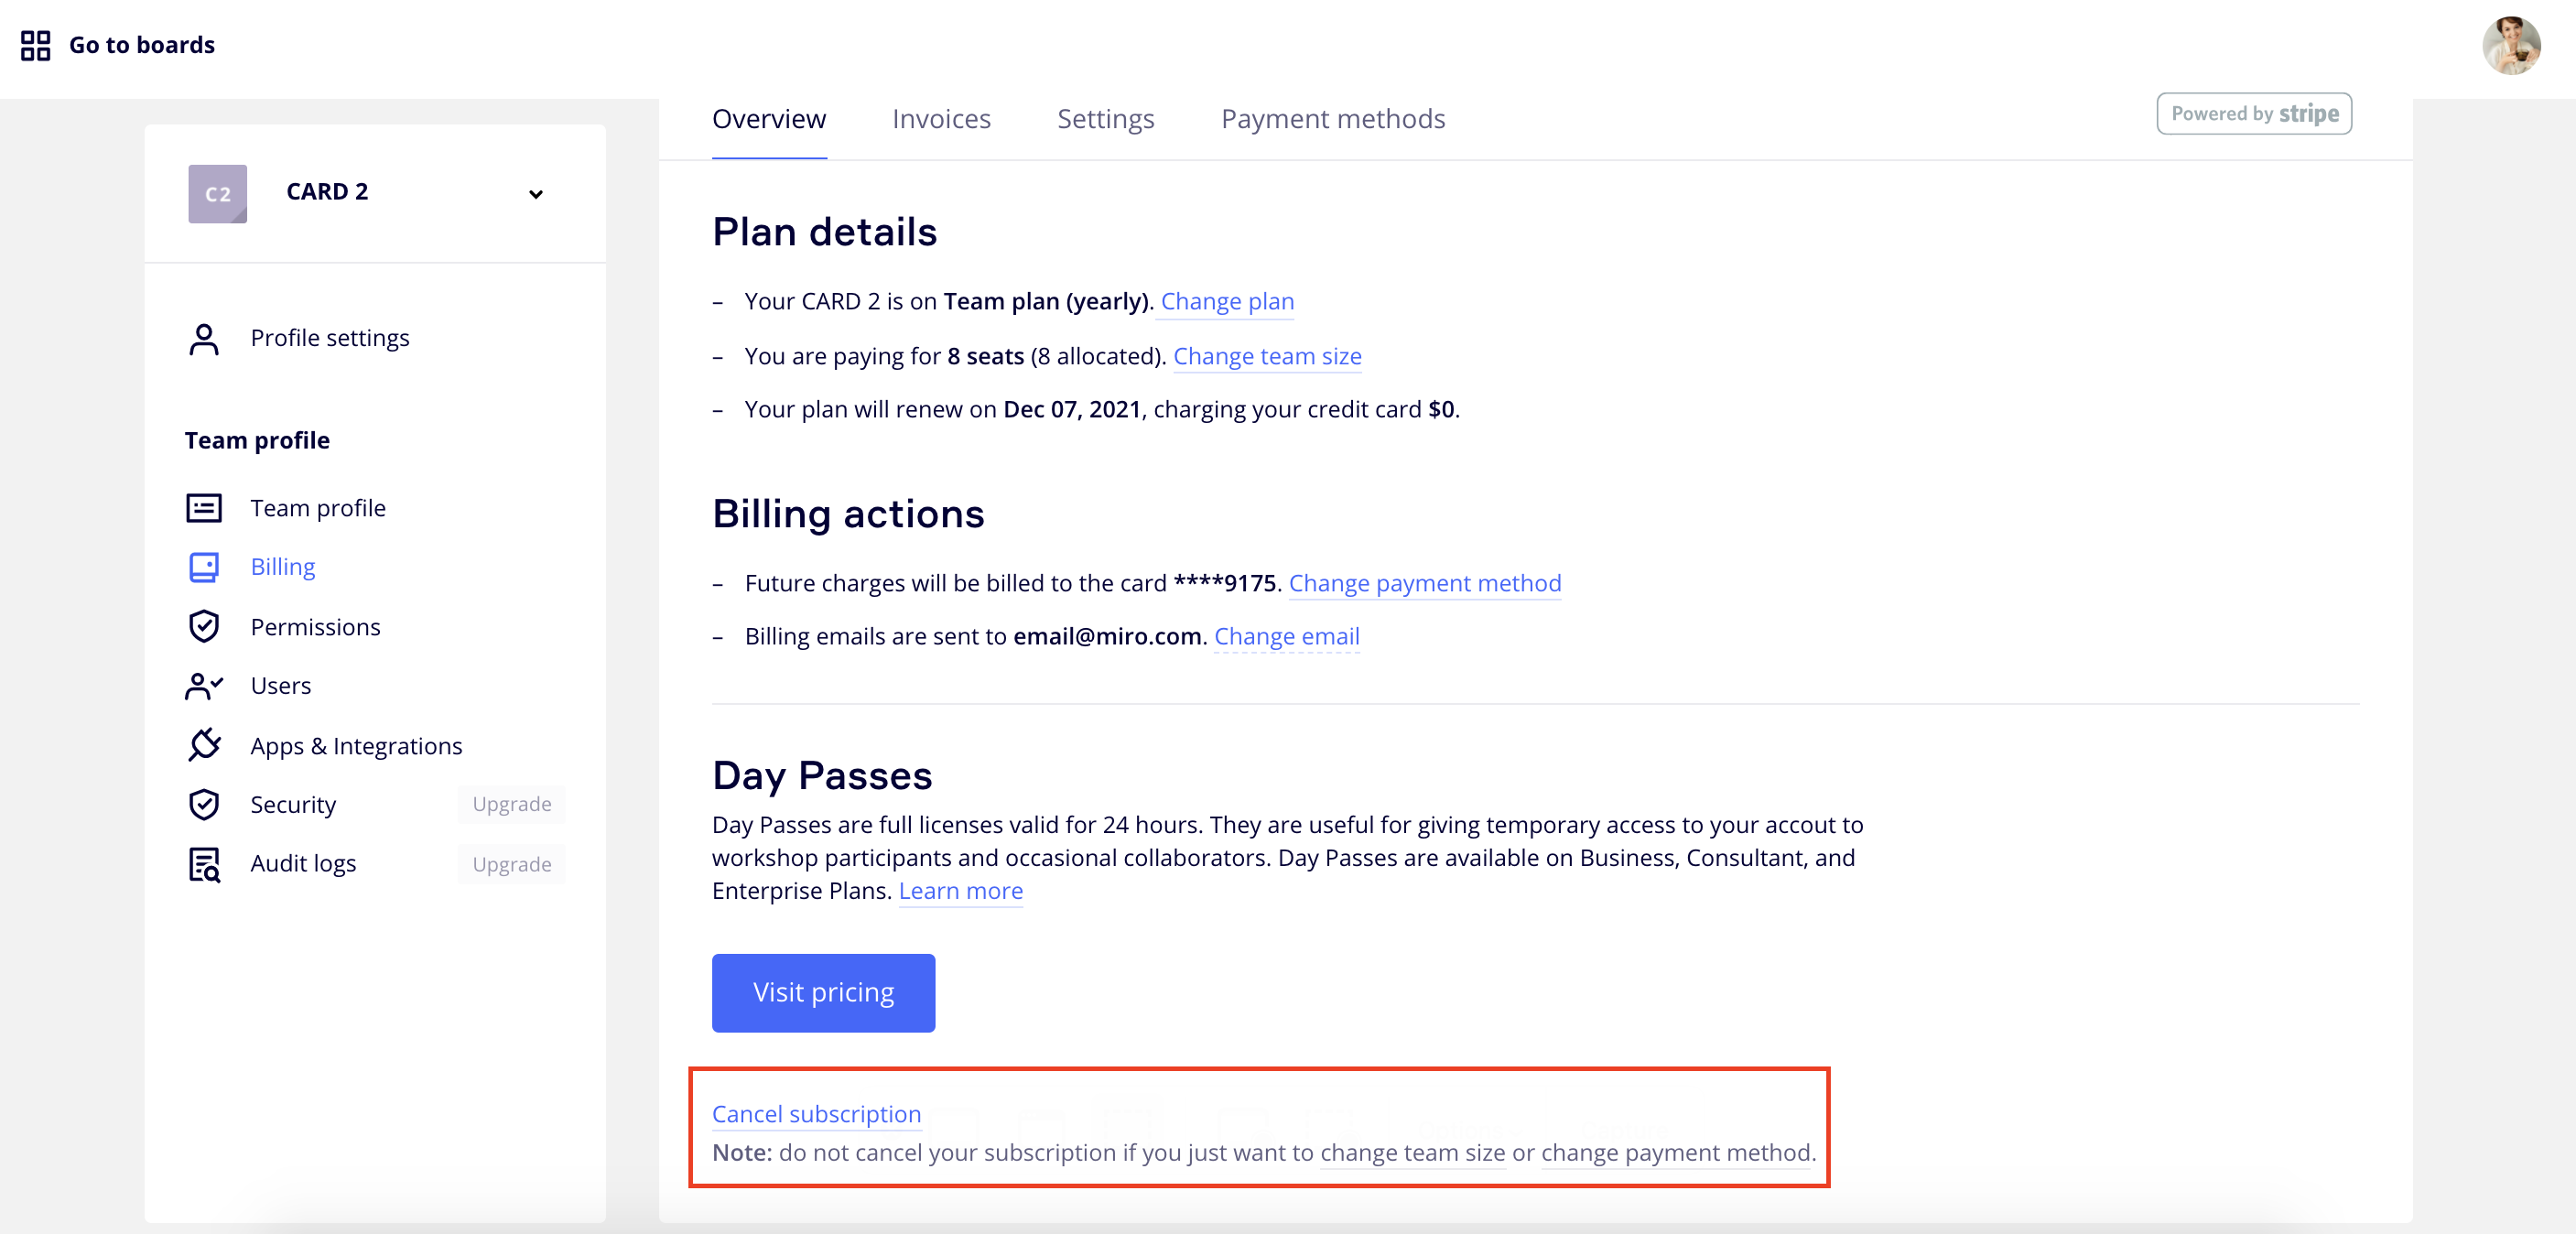The width and height of the screenshot is (2576, 1234).
Task: Open Profile settings person icon
Action: (x=204, y=339)
